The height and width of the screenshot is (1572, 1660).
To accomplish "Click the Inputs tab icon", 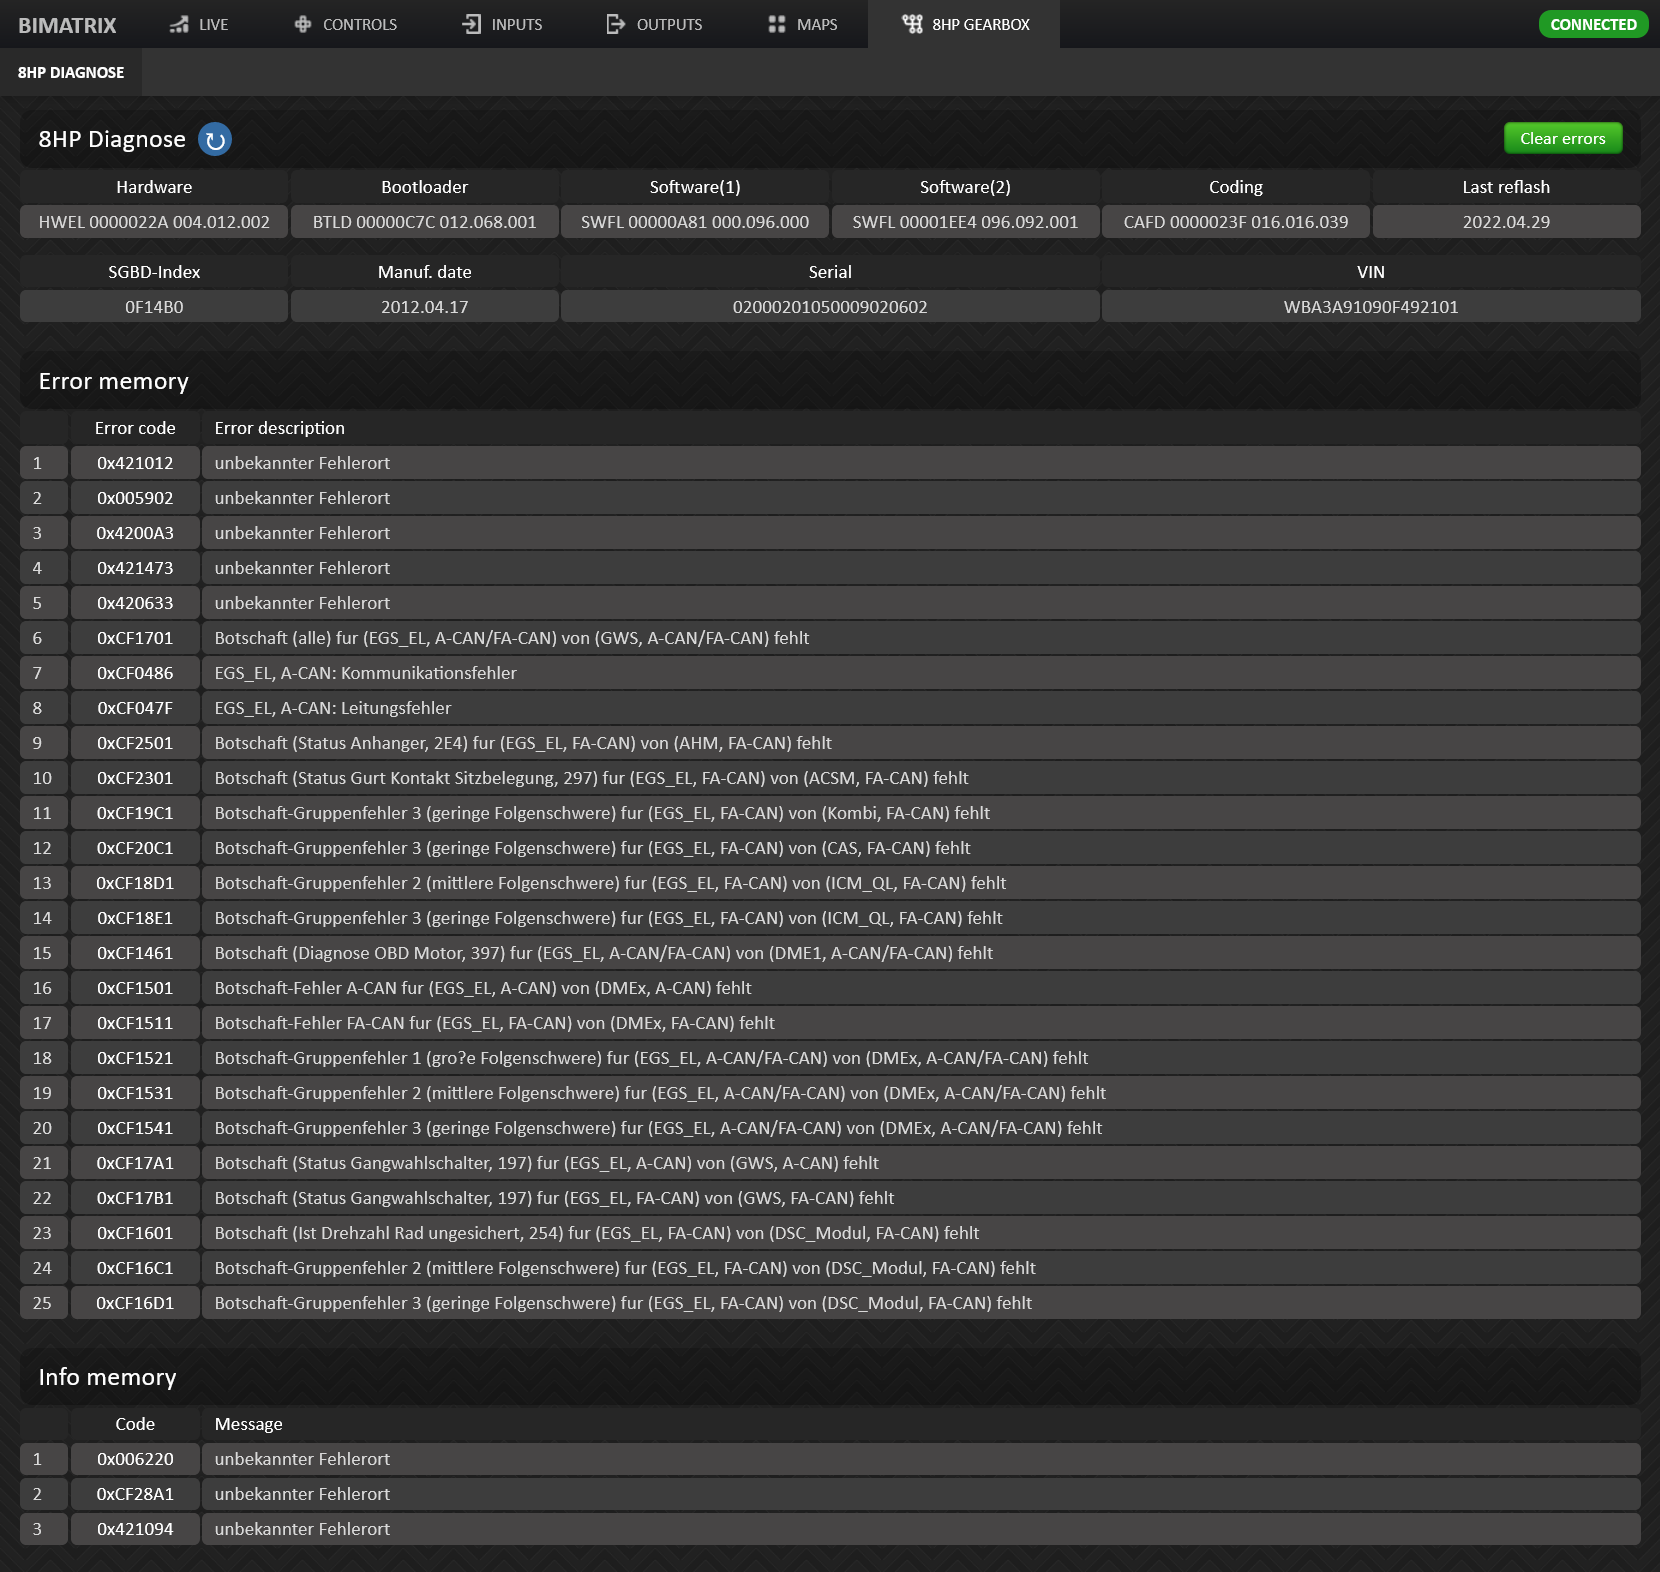I will pyautogui.click(x=472, y=25).
